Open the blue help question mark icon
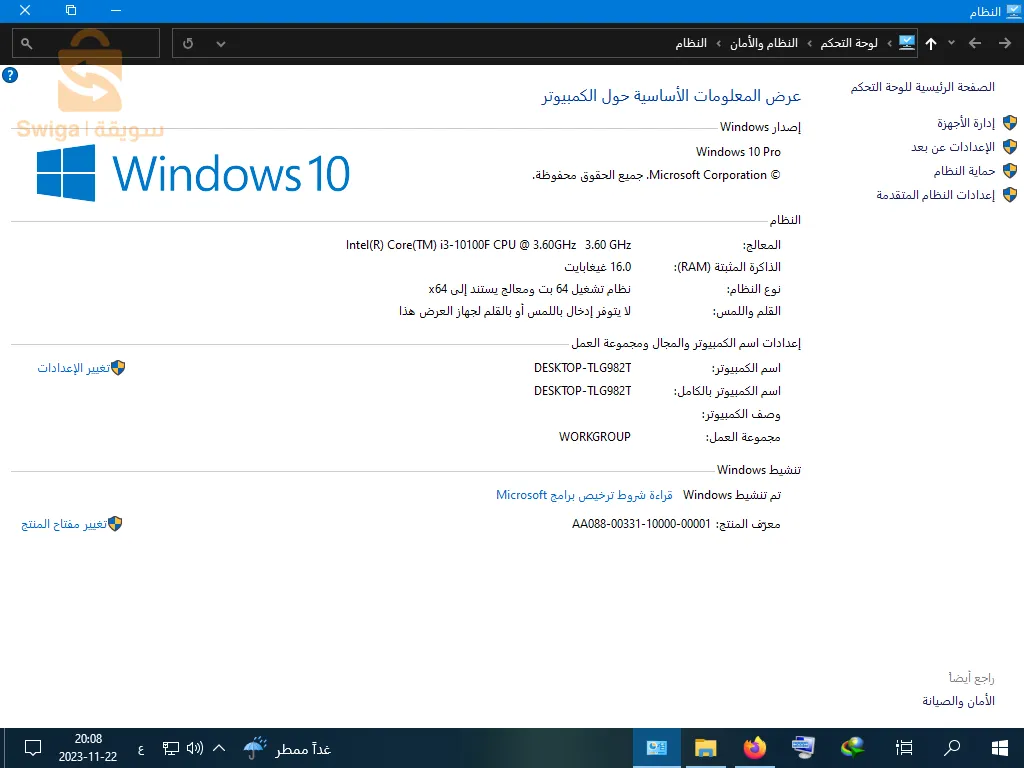 10,75
